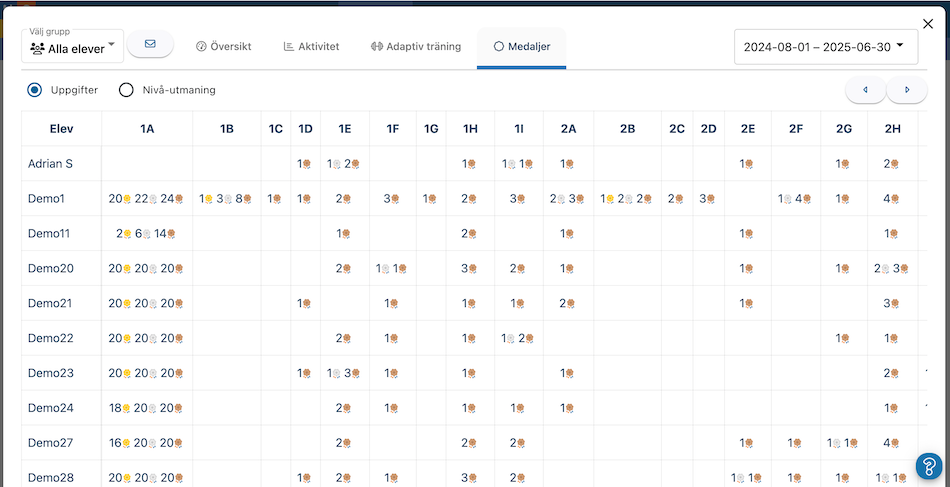Click Demo24's 1A cell starting with 18
The image size is (950, 487).
point(146,408)
